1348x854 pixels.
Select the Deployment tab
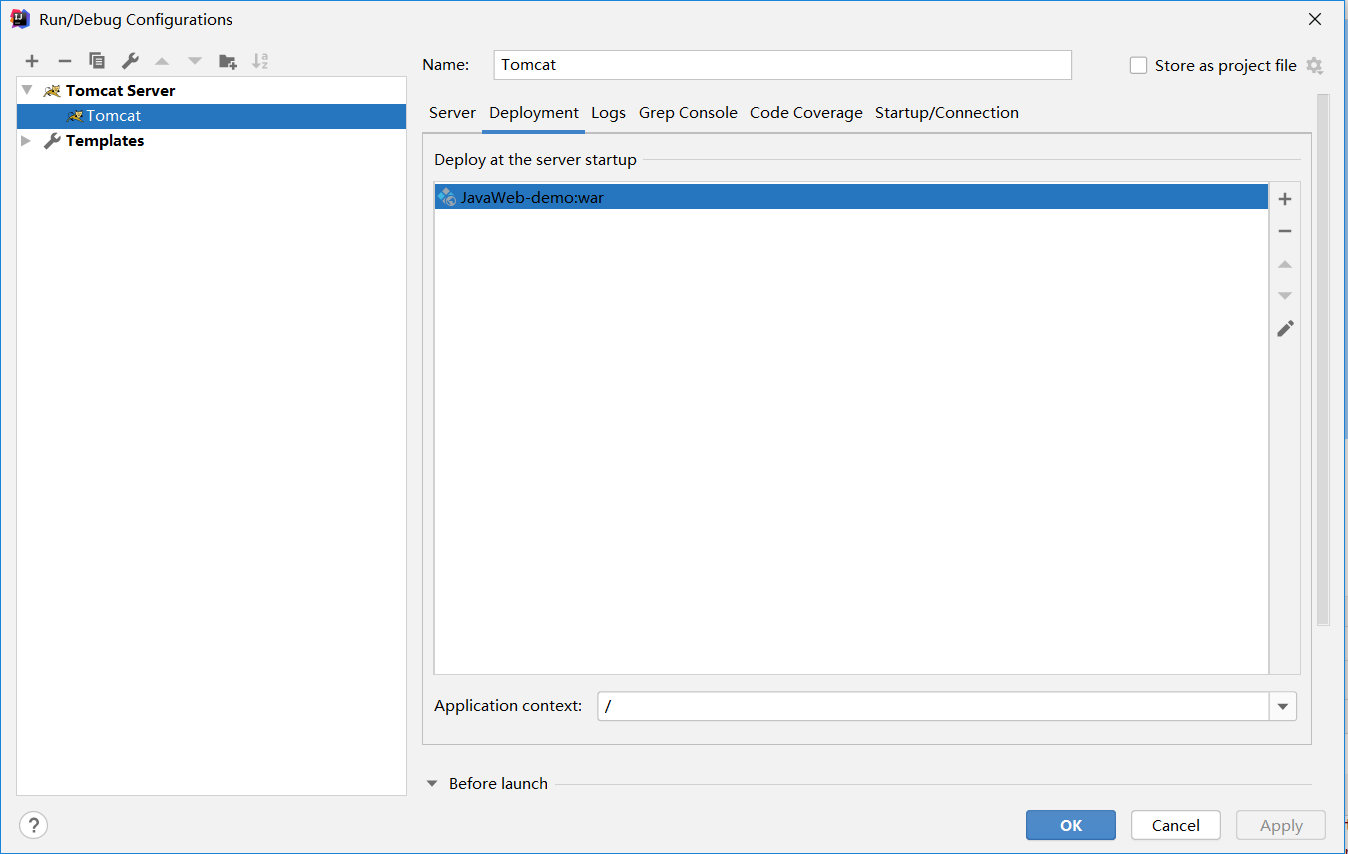pos(534,113)
